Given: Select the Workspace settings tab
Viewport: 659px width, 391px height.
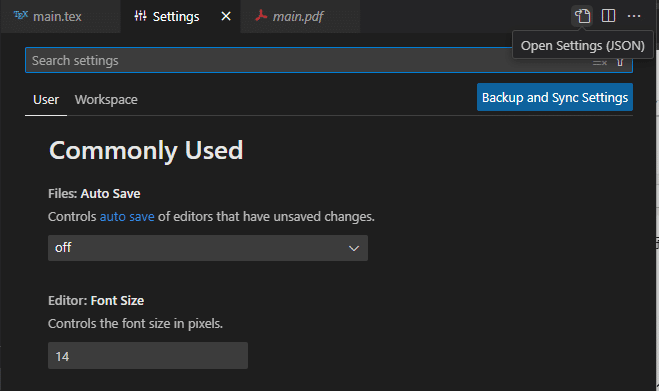Looking at the screenshot, I should pyautogui.click(x=106, y=100).
